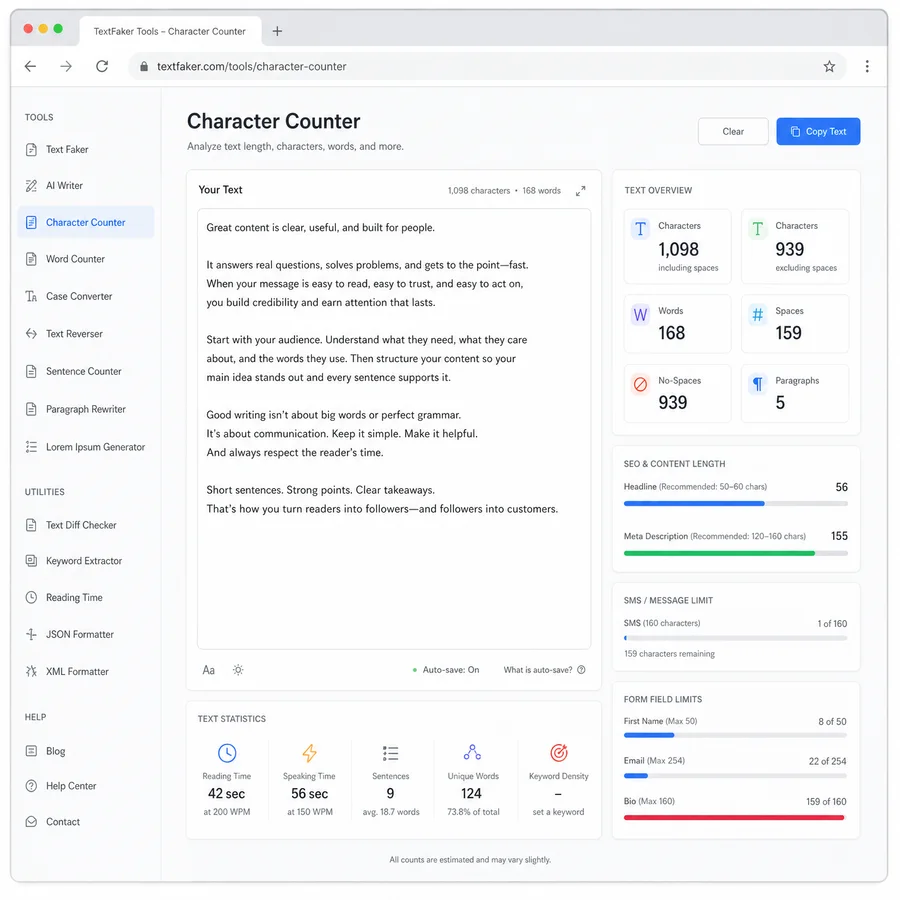
Task: Click the Case Converter icon
Action: point(32,297)
